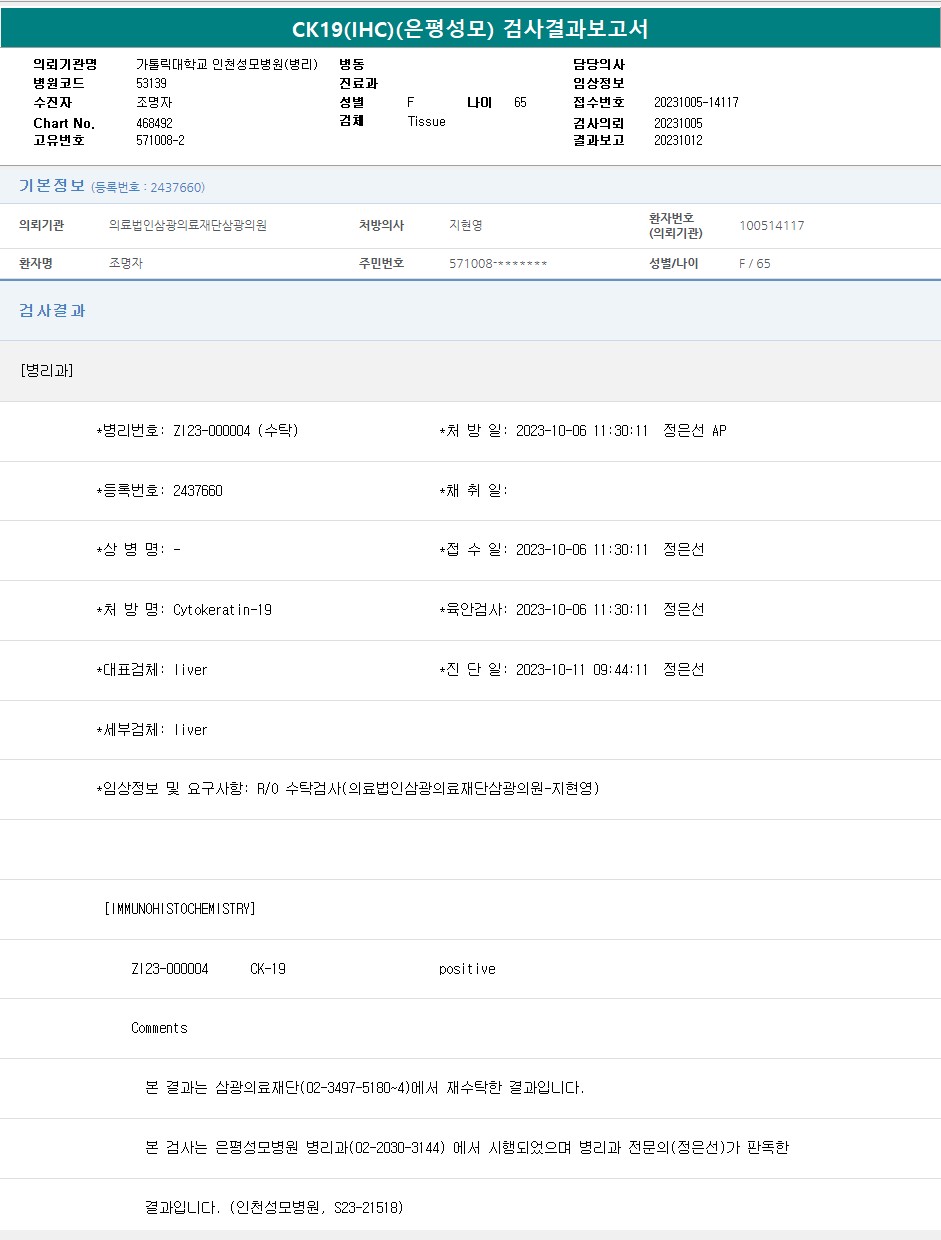This screenshot has height=1240, width=941.
Task: Click the CK-19 positive result value
Action: pyautogui.click(x=467, y=969)
